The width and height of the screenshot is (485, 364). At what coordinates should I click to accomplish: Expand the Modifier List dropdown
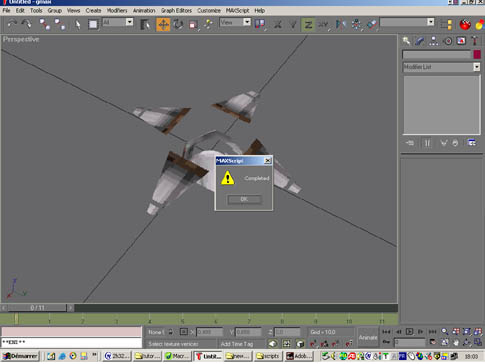476,67
